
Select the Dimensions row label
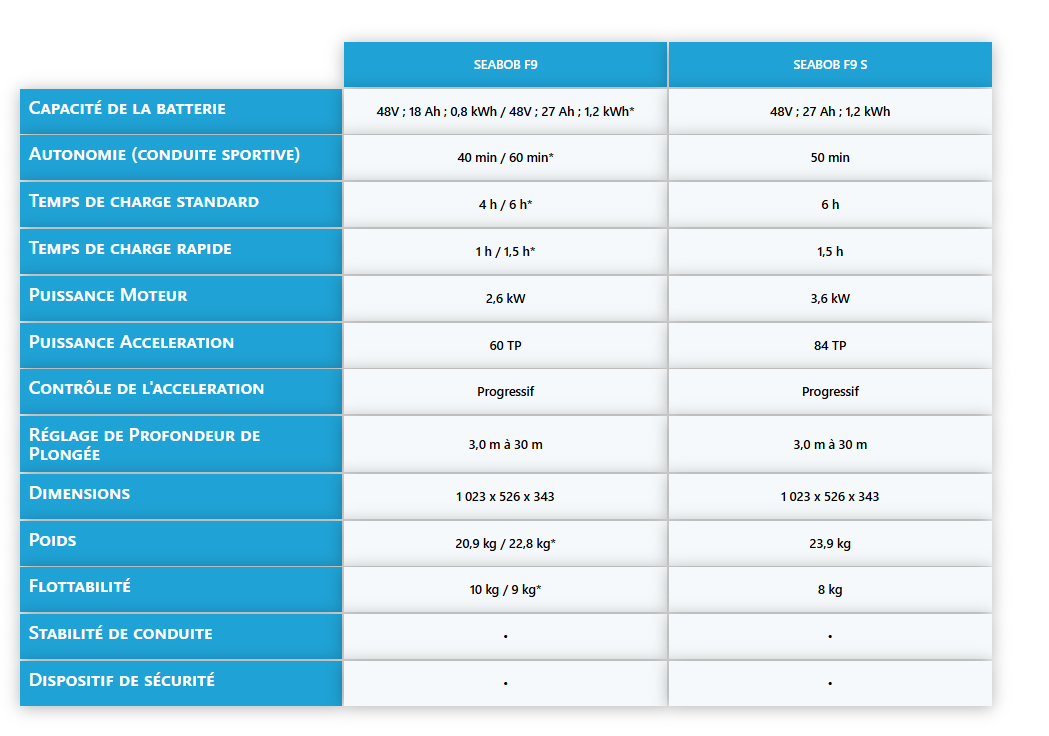click(x=80, y=494)
